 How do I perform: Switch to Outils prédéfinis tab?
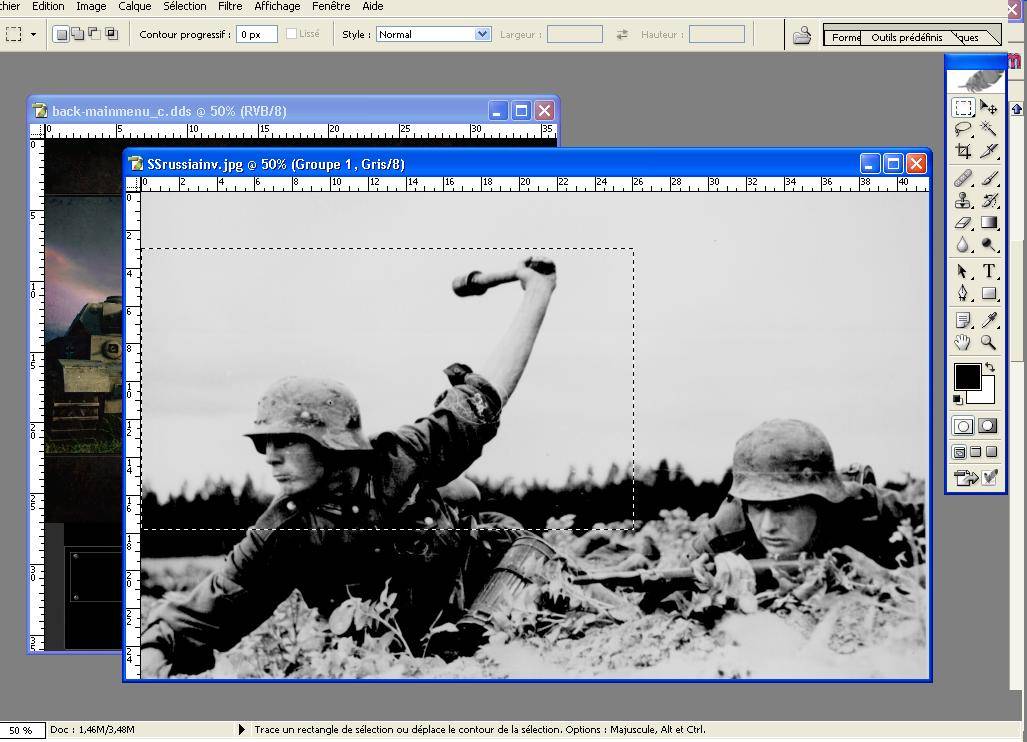(x=906, y=38)
